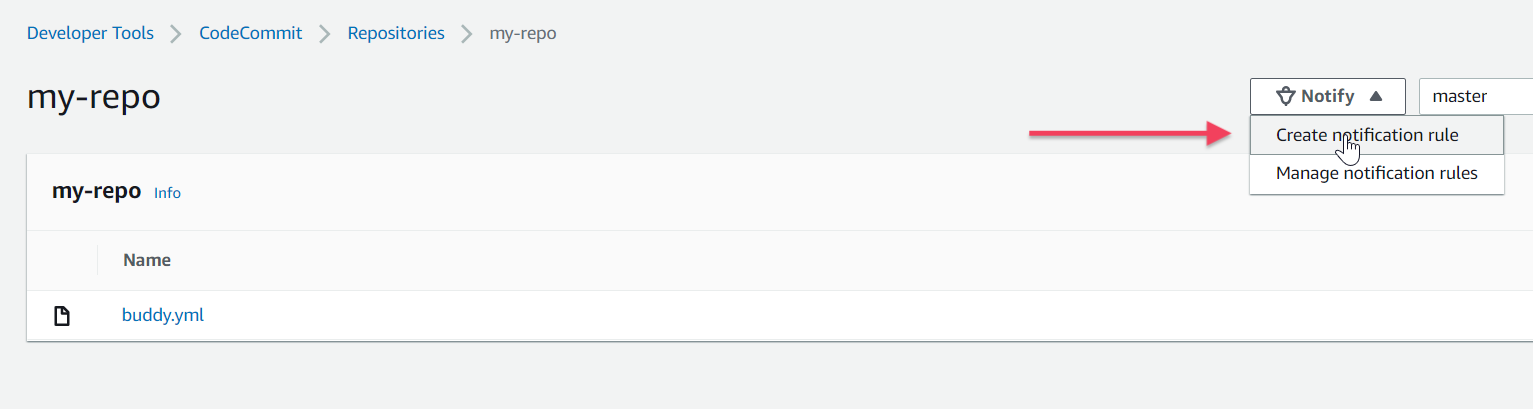The image size is (1533, 409).
Task: Click the Notify button label
Action: click(x=1328, y=97)
